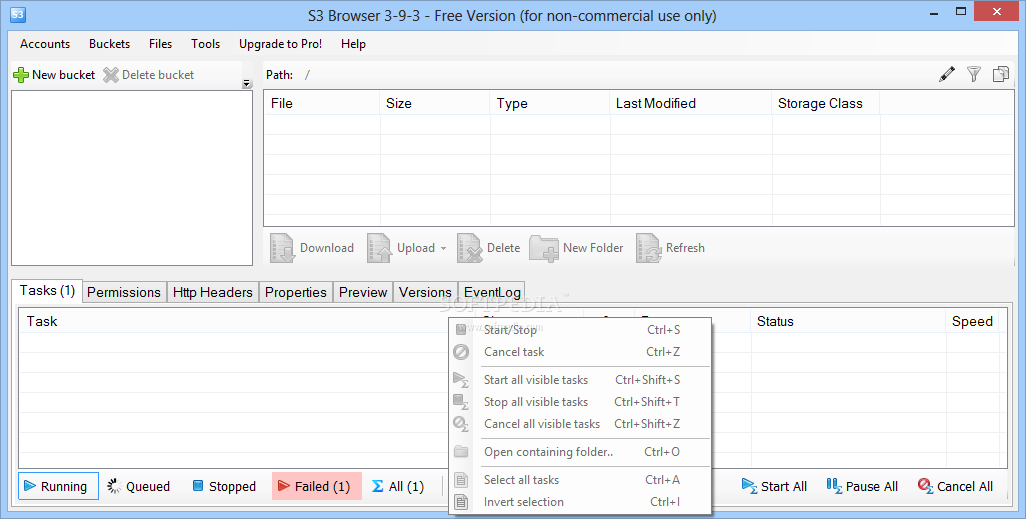Switch to the Http Headers tab

(x=213, y=292)
